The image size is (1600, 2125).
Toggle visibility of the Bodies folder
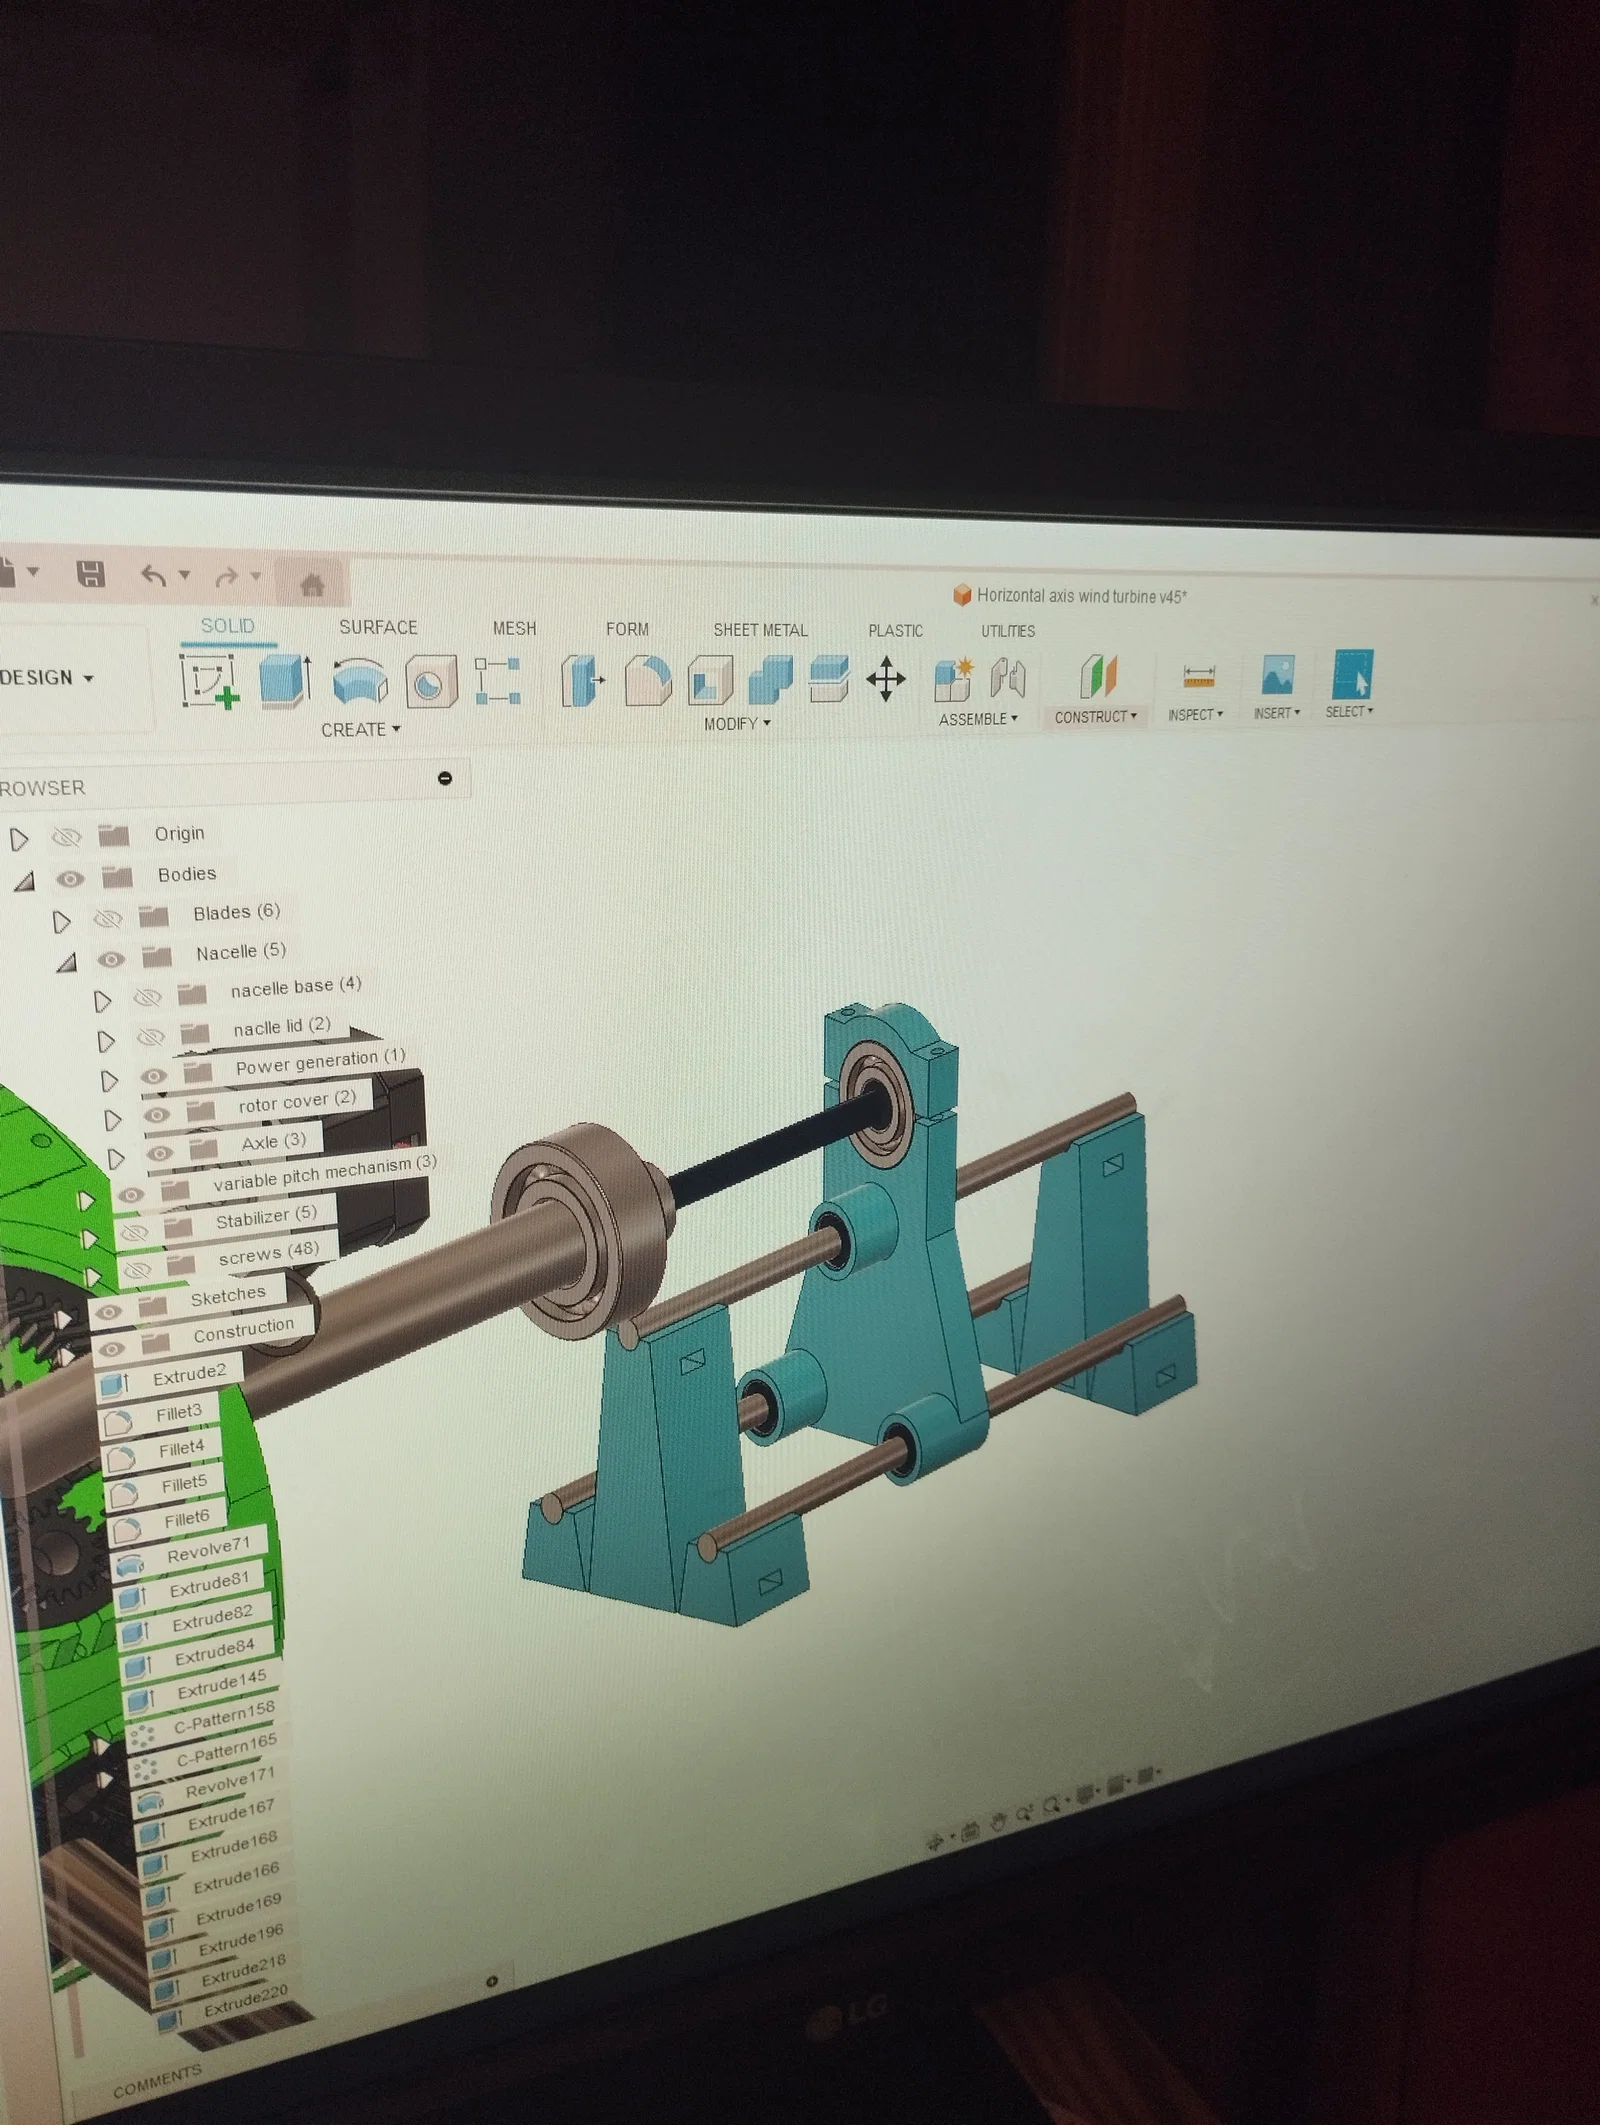pyautogui.click(x=70, y=879)
